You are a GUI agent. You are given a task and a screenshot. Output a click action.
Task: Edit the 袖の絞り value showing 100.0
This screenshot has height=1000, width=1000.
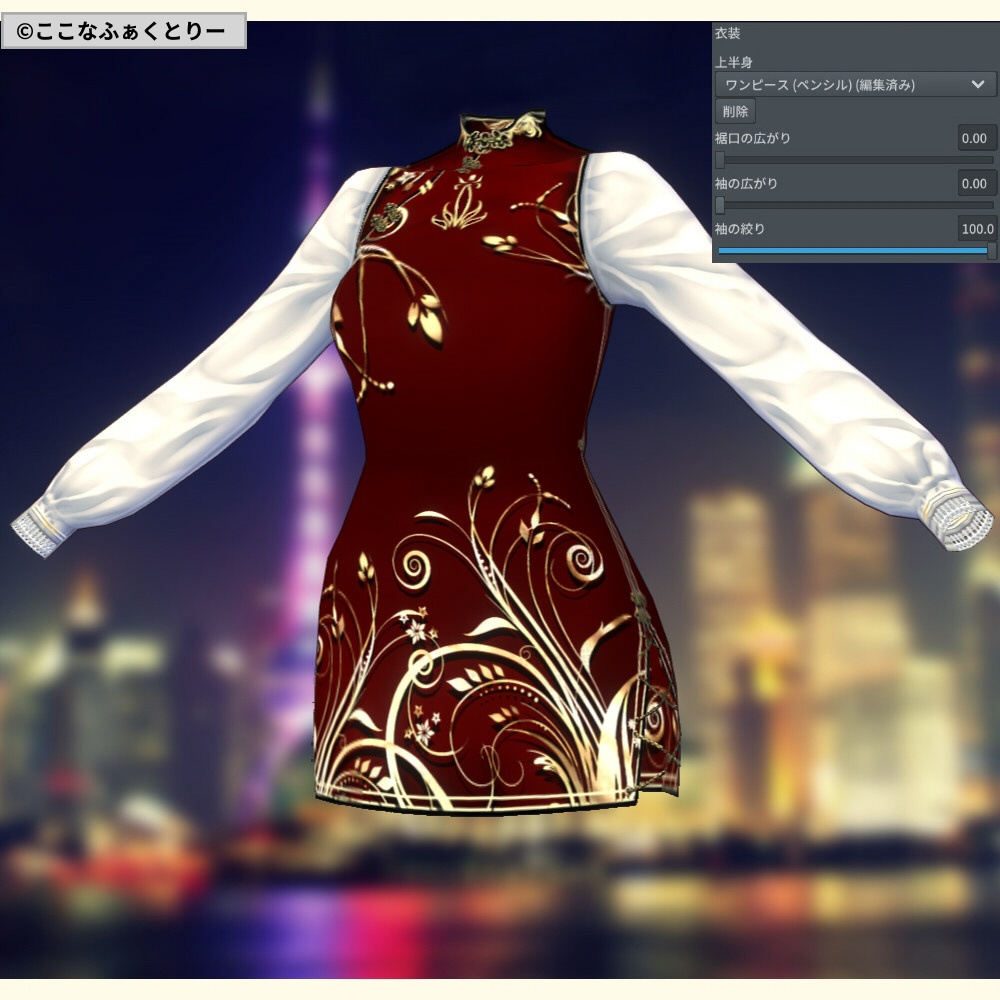tap(972, 230)
